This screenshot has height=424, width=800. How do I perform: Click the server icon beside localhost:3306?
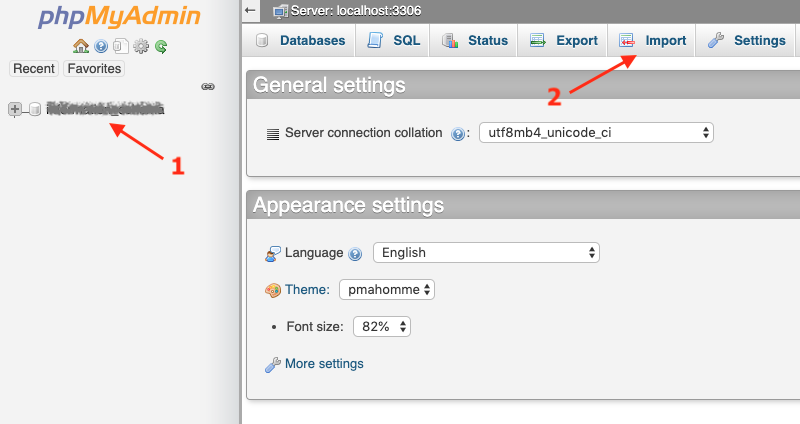[x=280, y=11]
